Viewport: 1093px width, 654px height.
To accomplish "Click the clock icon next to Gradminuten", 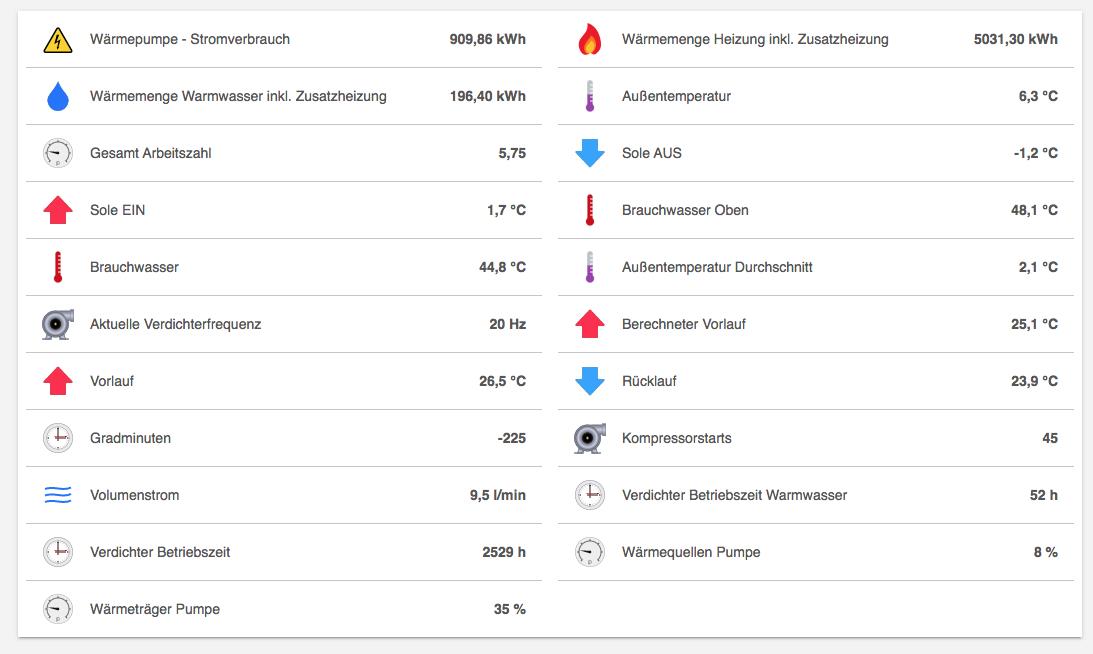I will pyautogui.click(x=58, y=438).
